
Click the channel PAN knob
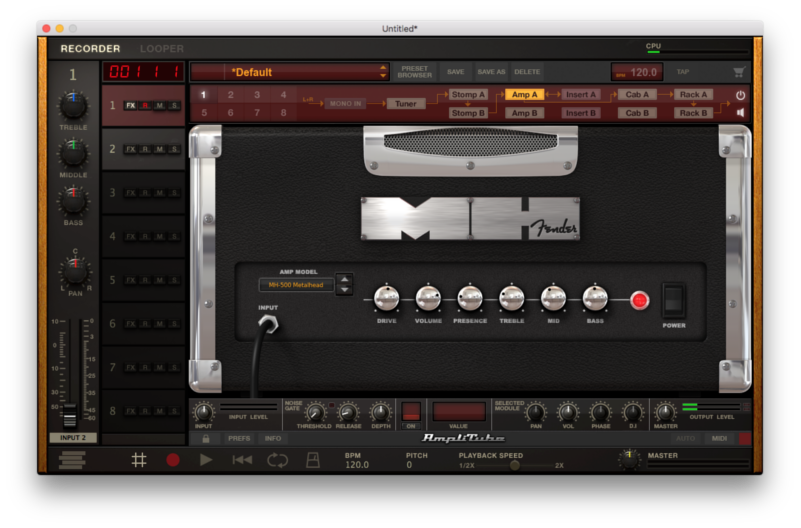click(76, 271)
